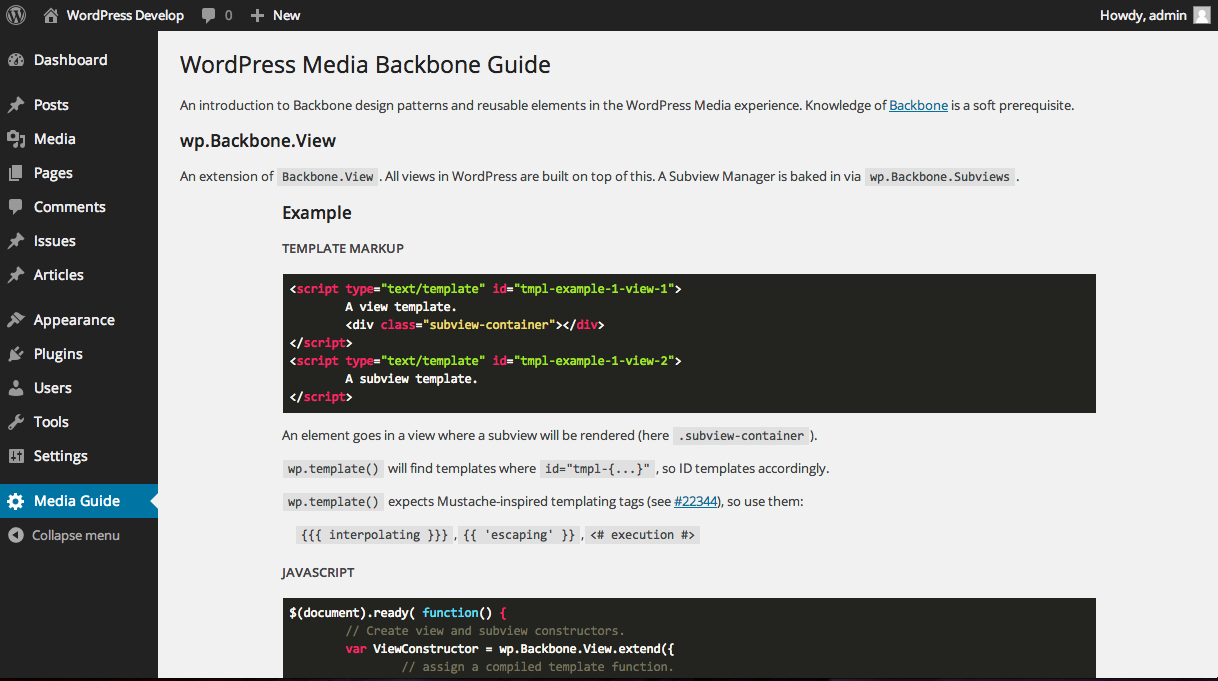1218x681 pixels.
Task: Click the .subview-container inline code
Action: 741,436
